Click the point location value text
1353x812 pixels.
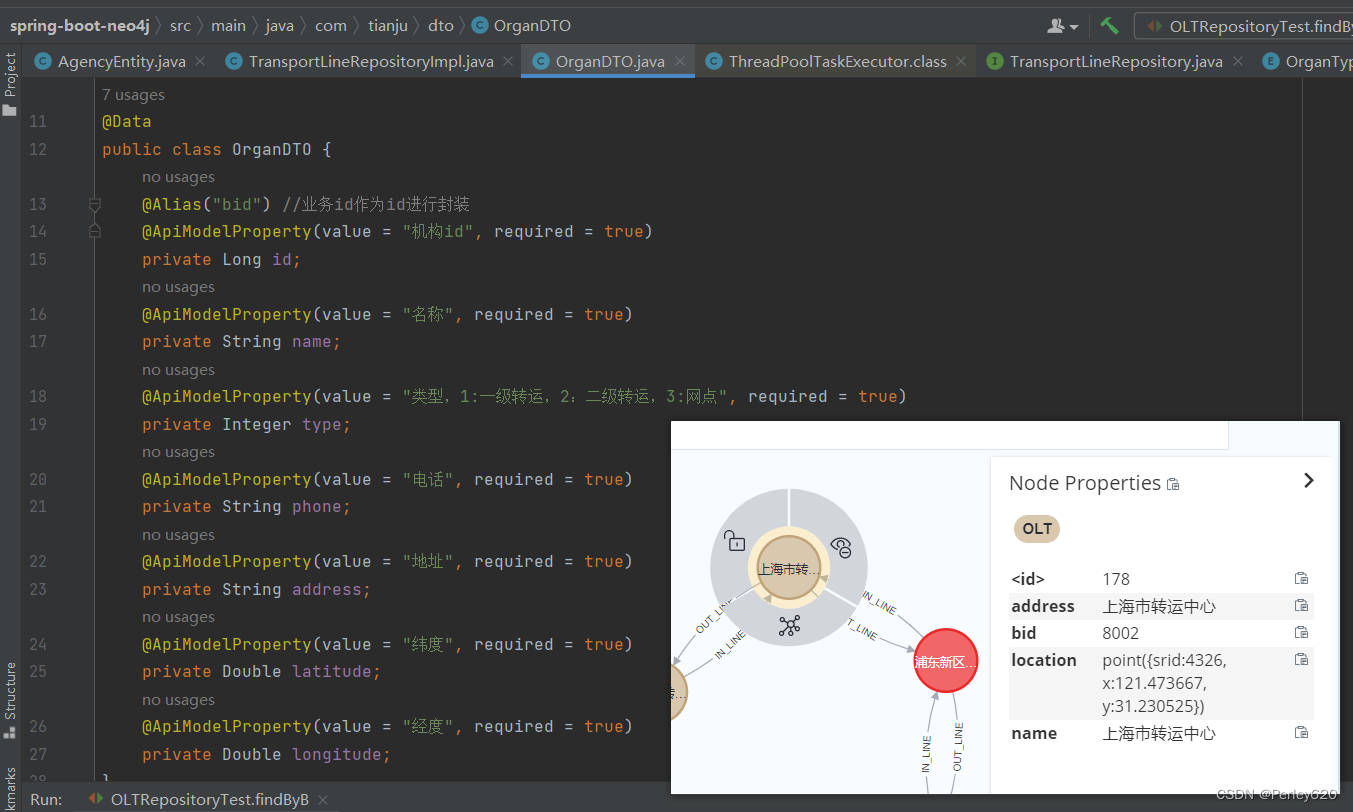(x=1165, y=683)
